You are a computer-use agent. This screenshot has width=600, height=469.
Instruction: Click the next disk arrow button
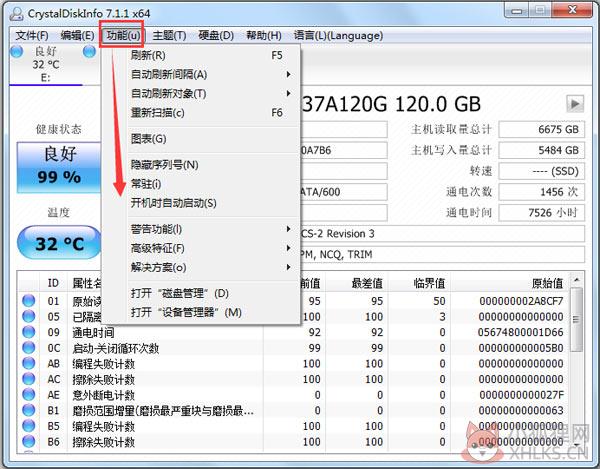pyautogui.click(x=575, y=103)
